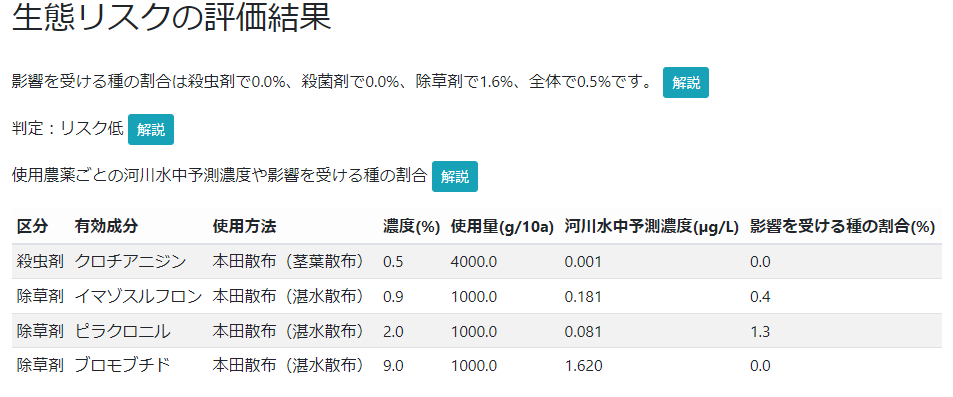Click affected ratio 0.0 in クロチアニジン row
Screen dimensions: 953x397
click(760, 262)
